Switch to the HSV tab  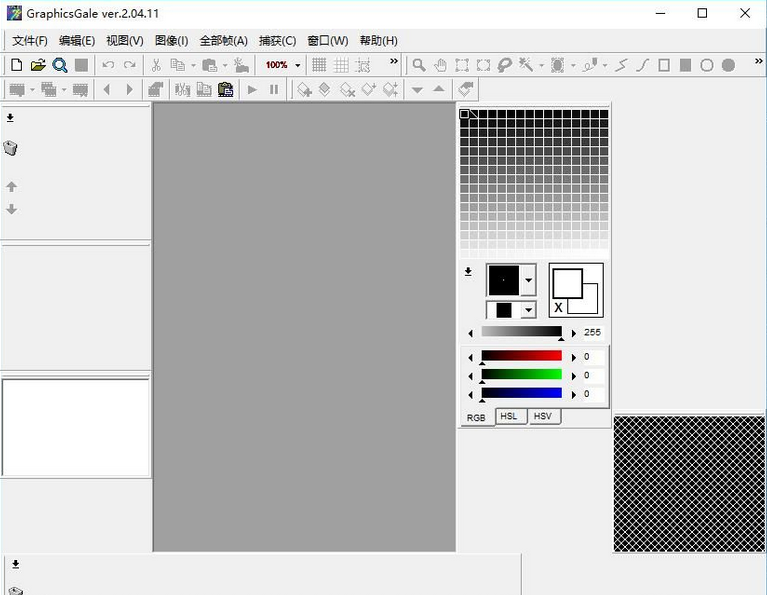tap(542, 416)
